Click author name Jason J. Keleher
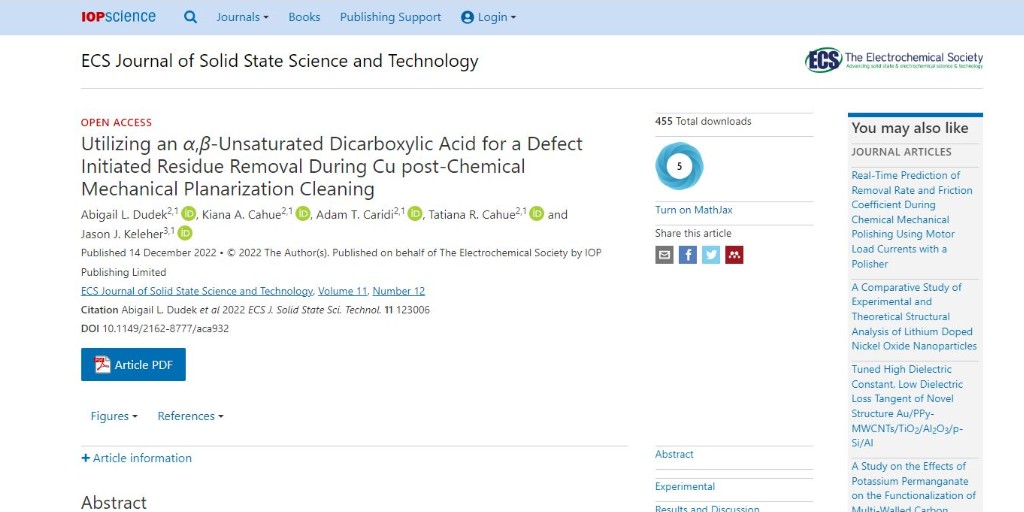 click(122, 234)
